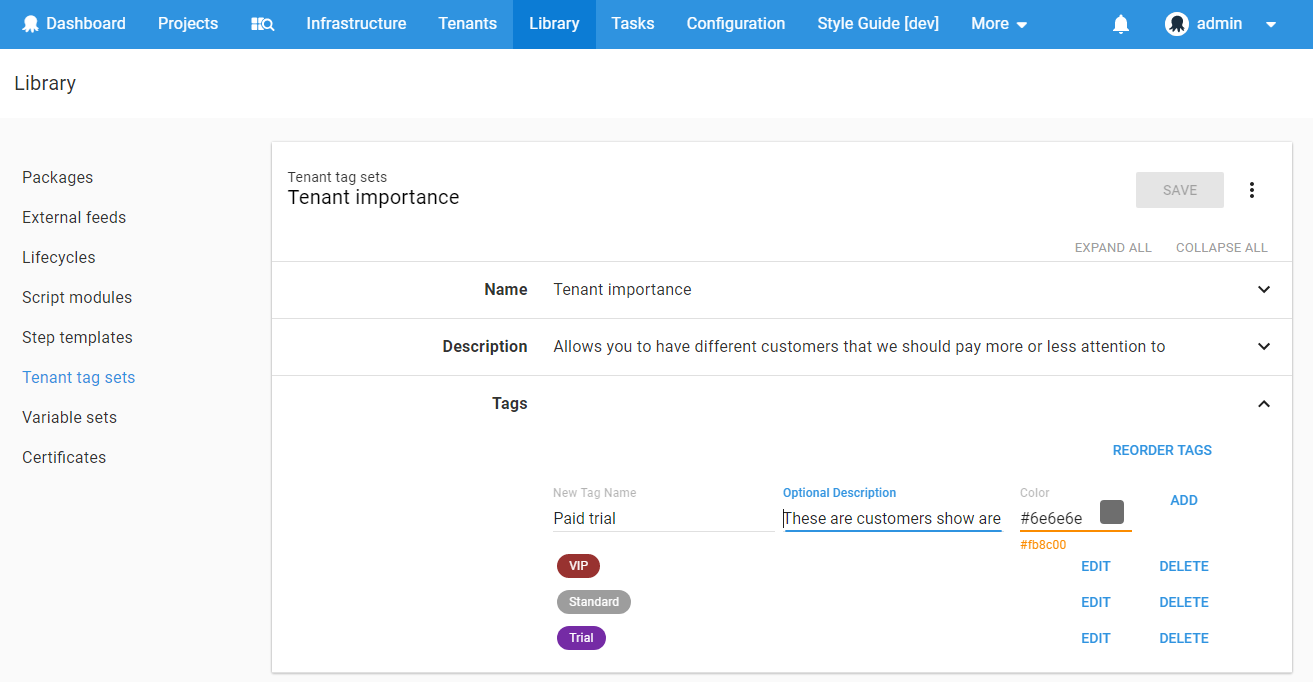This screenshot has width=1313, height=682.
Task: Collapse the Tags section chevron
Action: pyautogui.click(x=1264, y=404)
